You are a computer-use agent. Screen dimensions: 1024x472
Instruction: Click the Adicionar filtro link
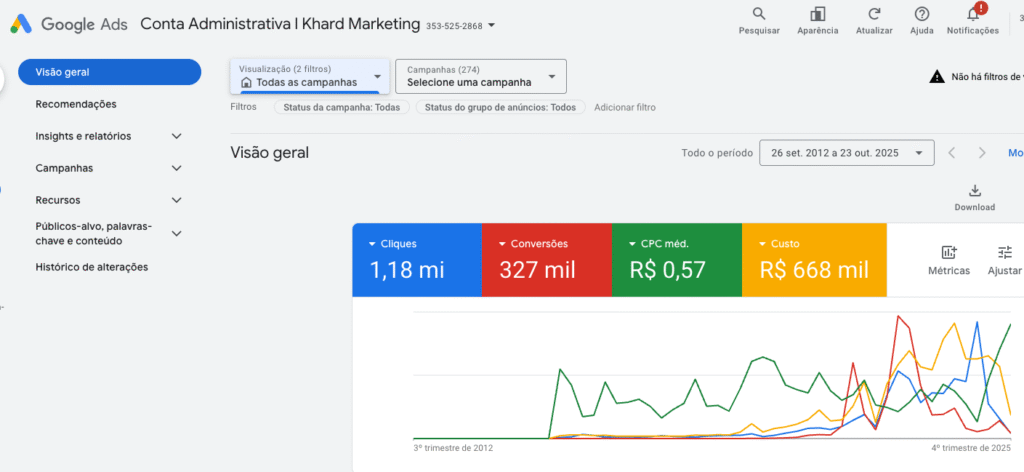(x=624, y=107)
